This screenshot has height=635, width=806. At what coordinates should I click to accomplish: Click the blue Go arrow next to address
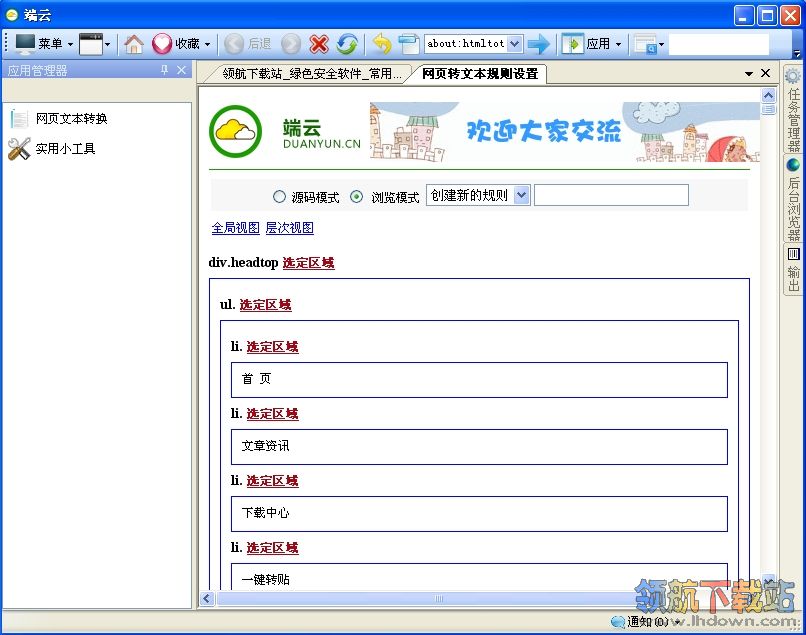point(539,44)
